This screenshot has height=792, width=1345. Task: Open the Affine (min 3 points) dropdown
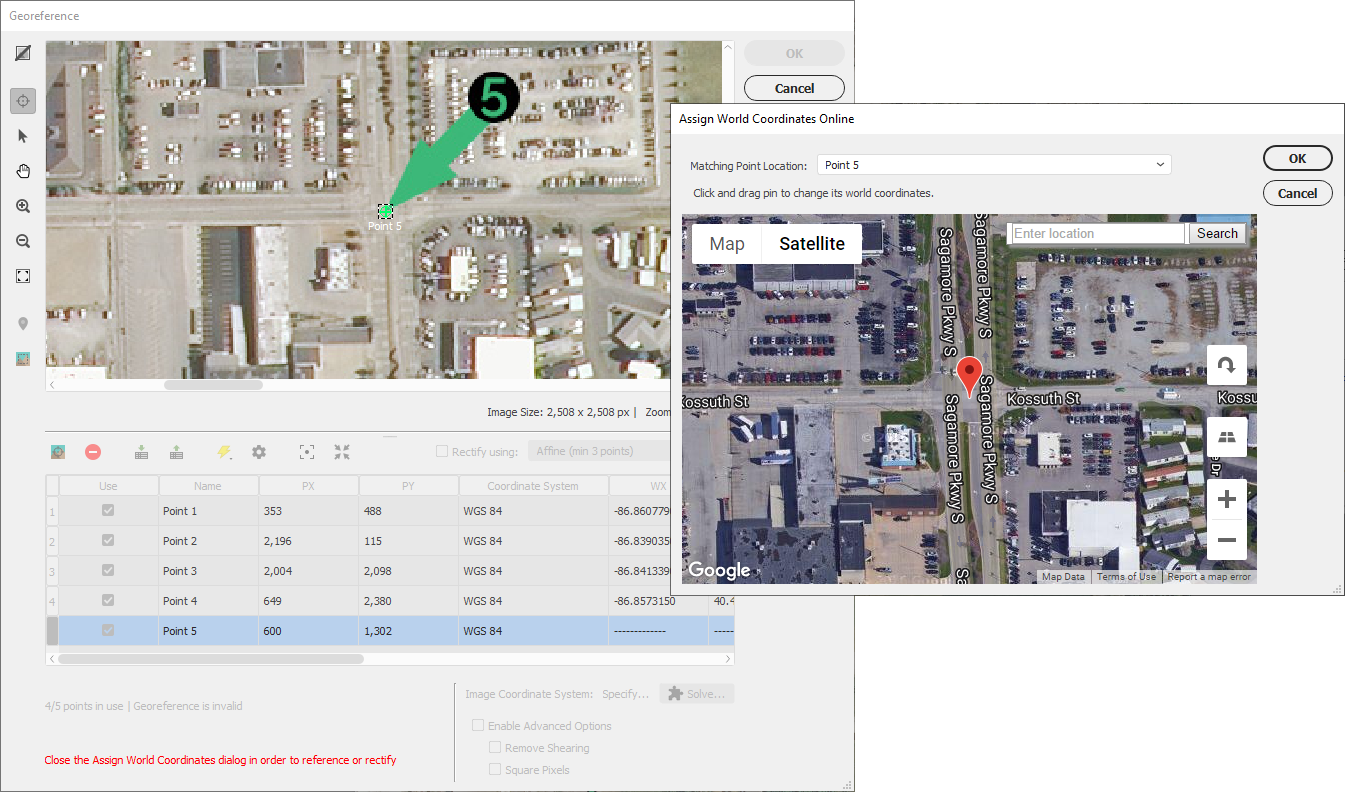coord(598,451)
